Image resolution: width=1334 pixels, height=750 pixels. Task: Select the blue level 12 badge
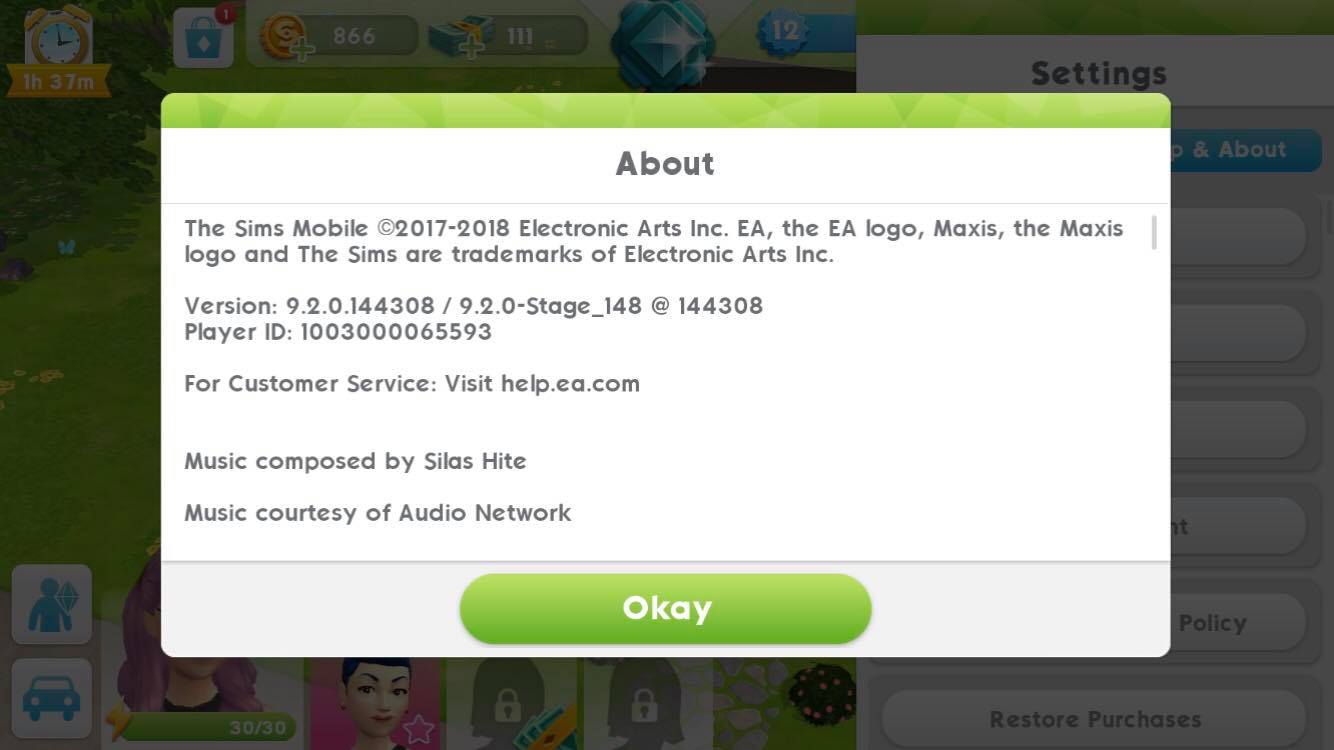[x=785, y=30]
